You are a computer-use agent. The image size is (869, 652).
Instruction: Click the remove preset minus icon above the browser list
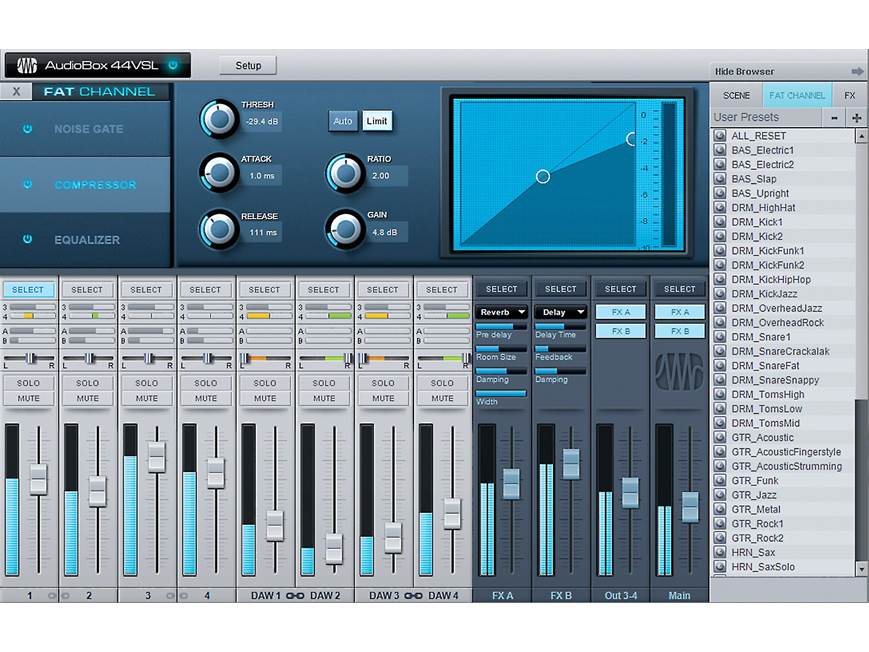(834, 117)
